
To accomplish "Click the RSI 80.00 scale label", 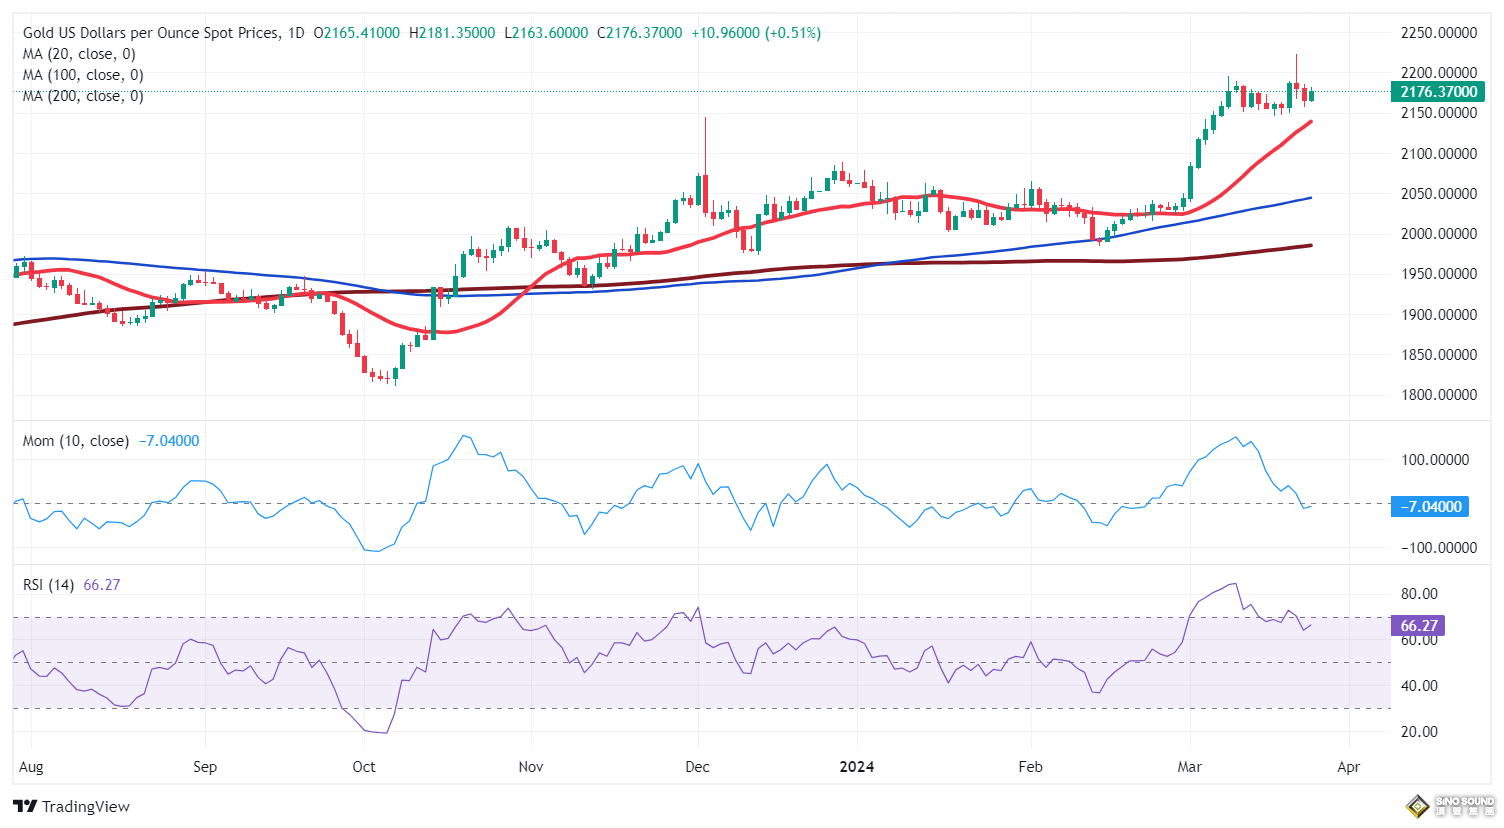I will [1419, 594].
